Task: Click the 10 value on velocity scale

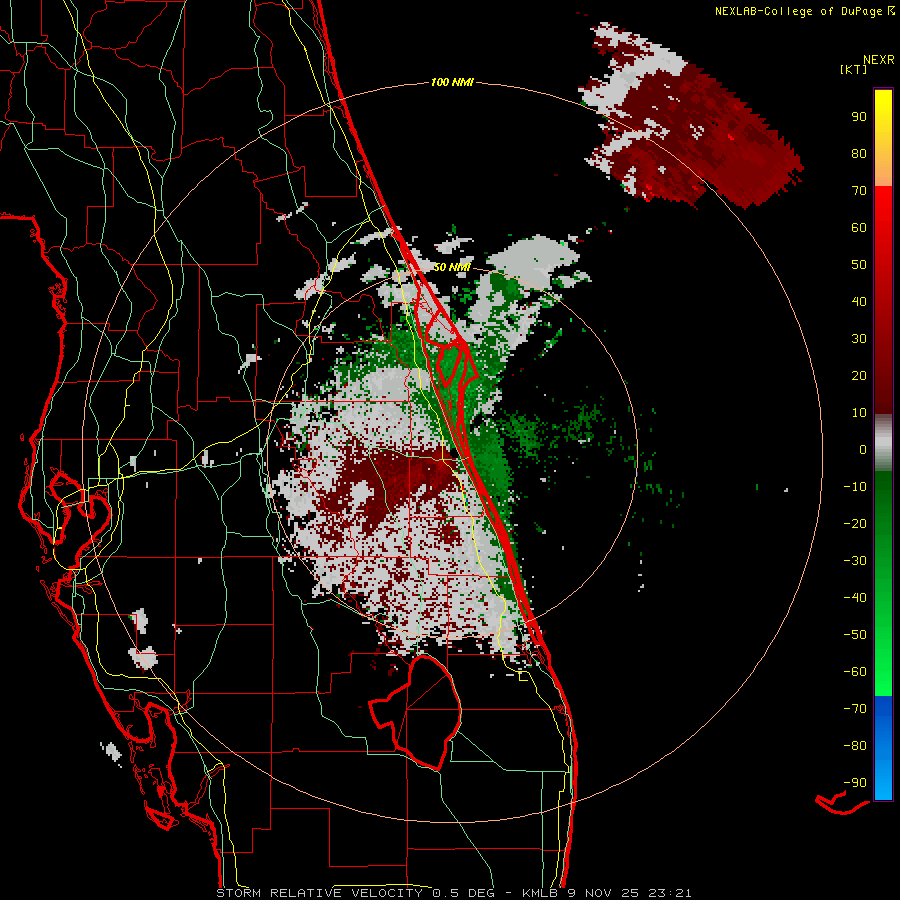Action: (x=859, y=413)
